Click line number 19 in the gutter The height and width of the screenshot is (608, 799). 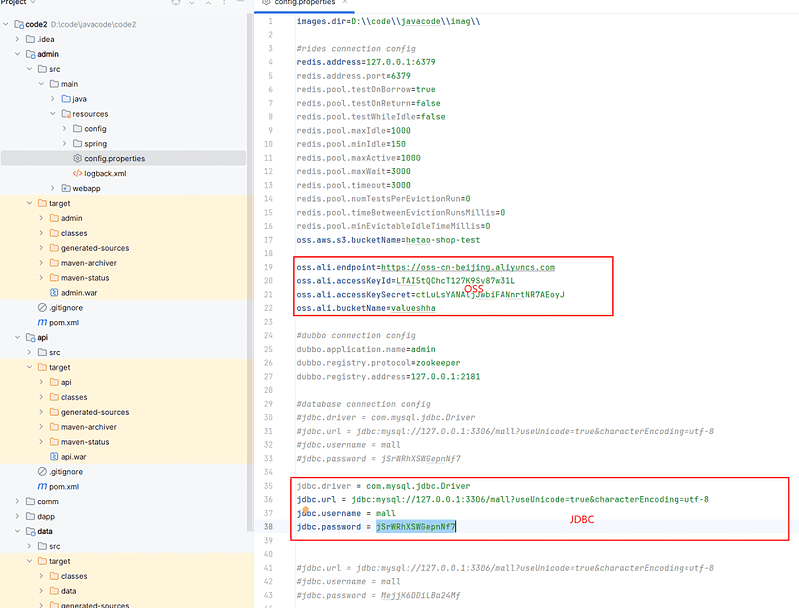point(268,267)
